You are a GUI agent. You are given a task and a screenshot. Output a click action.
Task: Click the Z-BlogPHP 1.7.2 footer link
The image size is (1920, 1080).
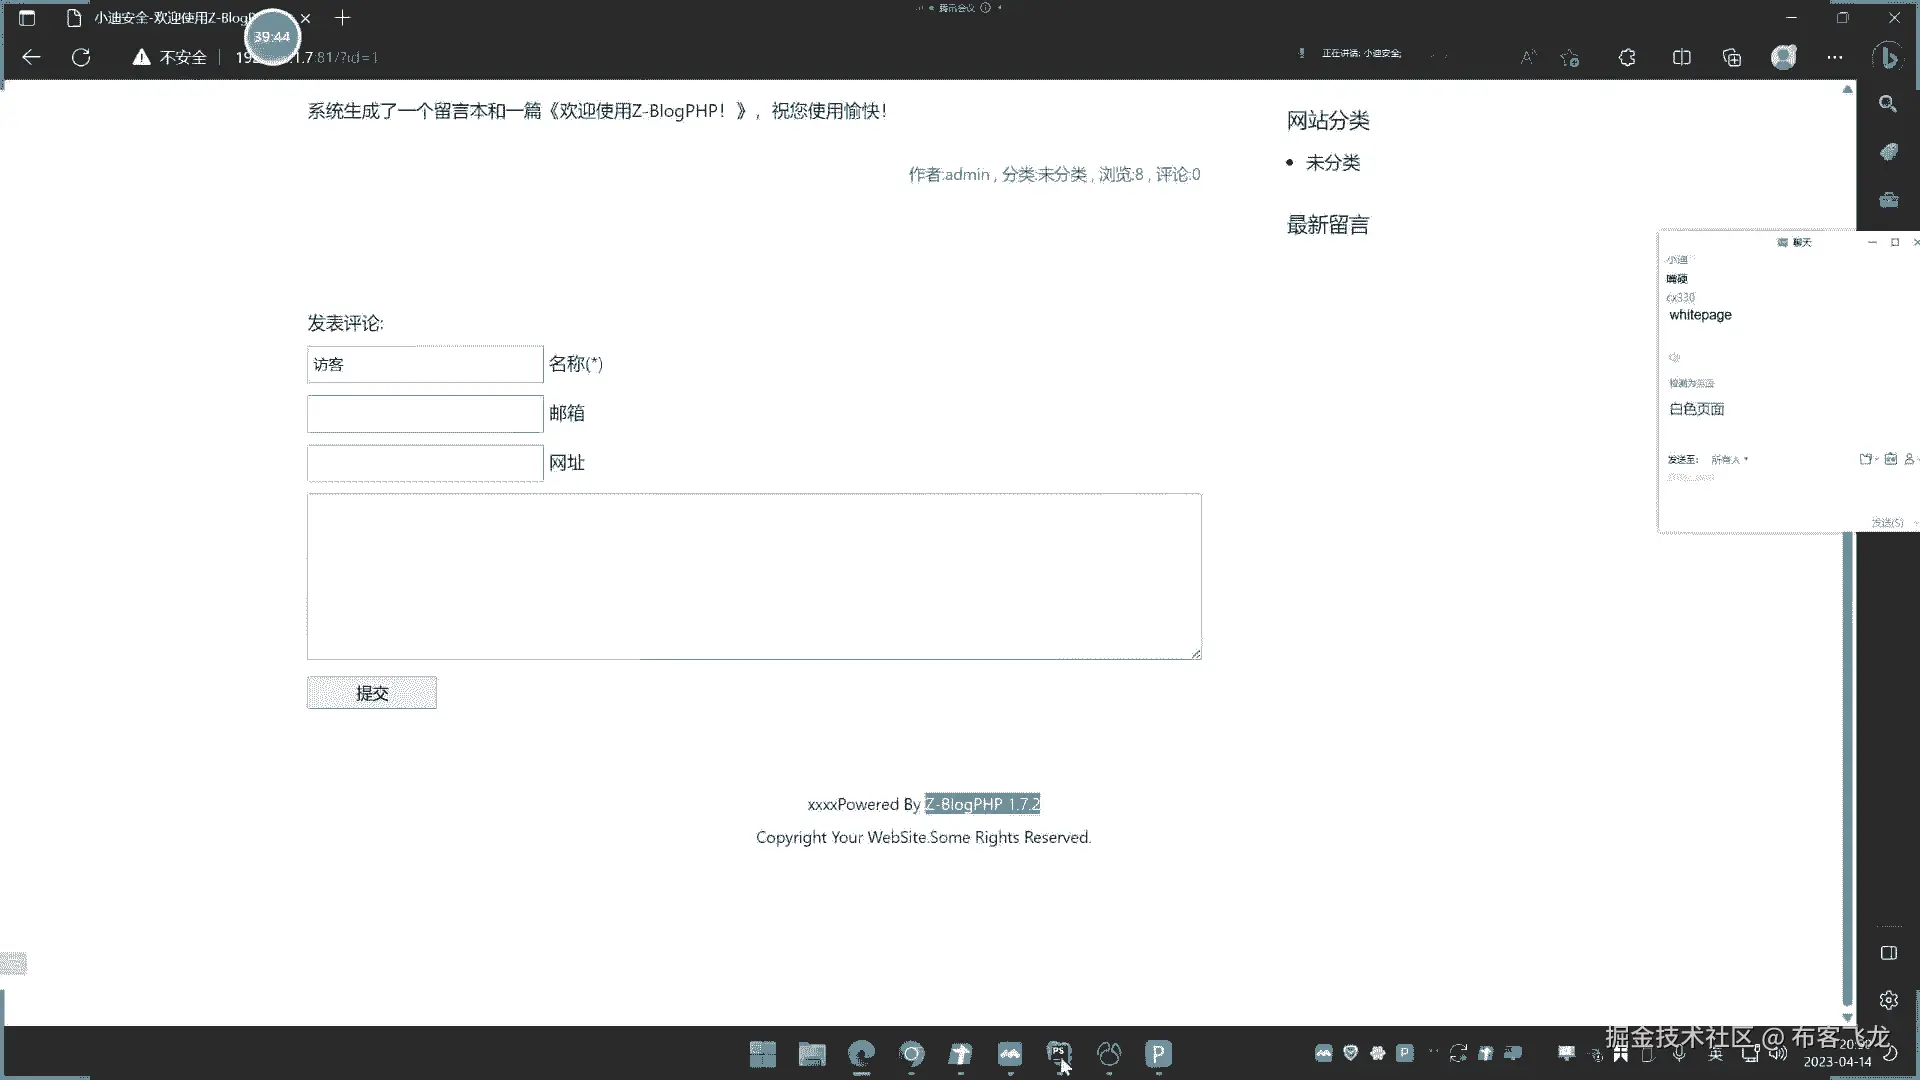tap(982, 804)
